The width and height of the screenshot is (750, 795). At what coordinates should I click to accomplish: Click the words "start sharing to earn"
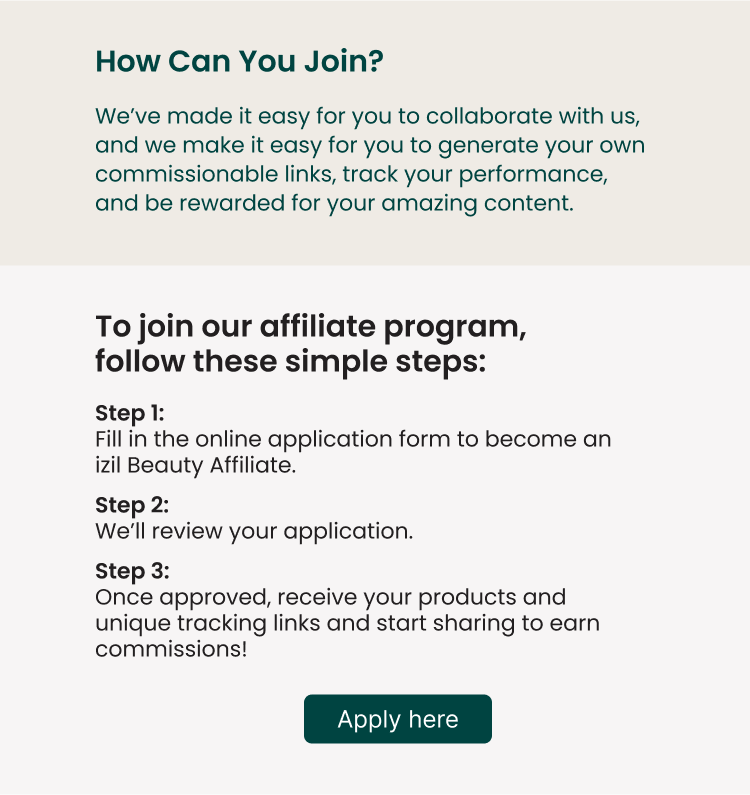point(488,624)
